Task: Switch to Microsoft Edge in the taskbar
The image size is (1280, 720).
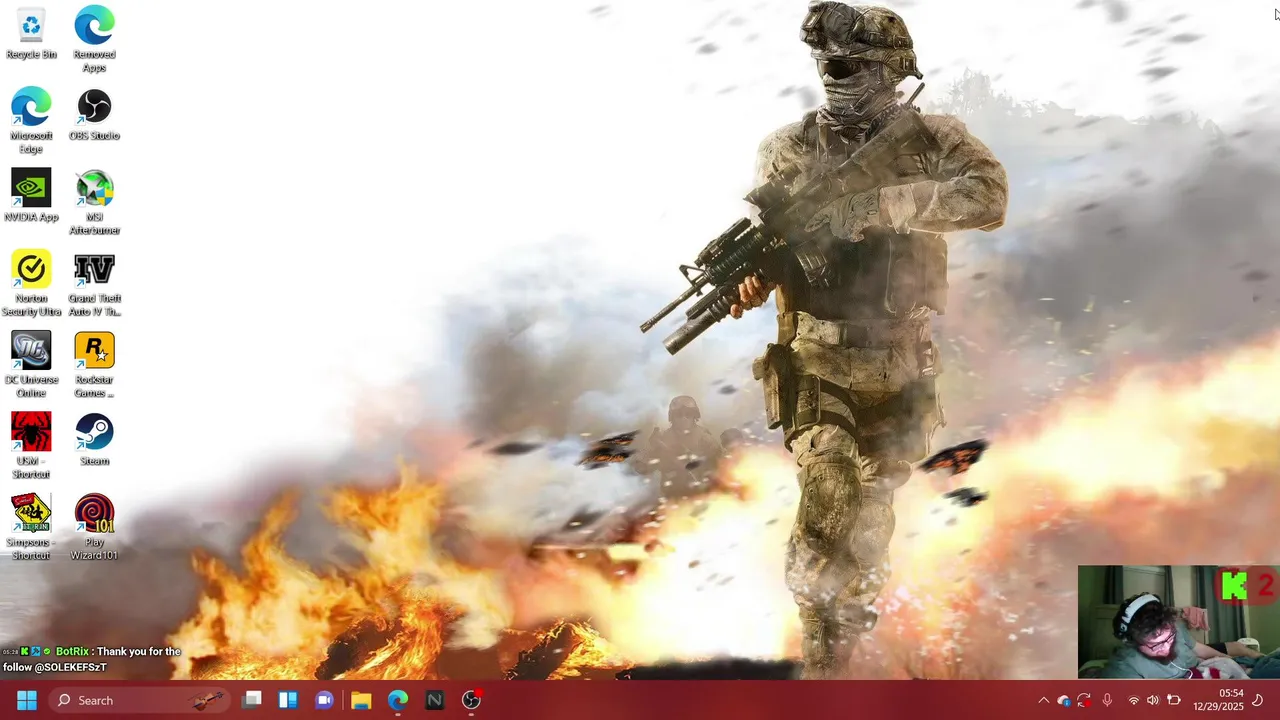Action: [398, 700]
